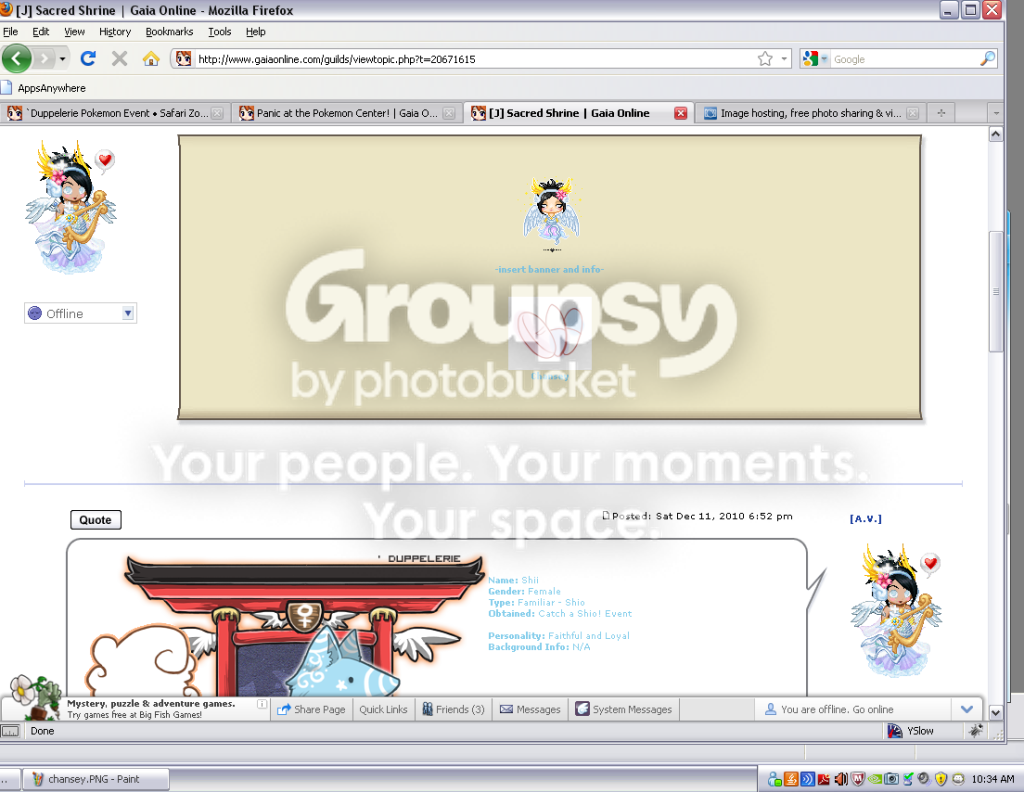Switch to chansey.PNG - Paint taskbar window
This screenshot has height=792, width=1024.
click(95, 779)
